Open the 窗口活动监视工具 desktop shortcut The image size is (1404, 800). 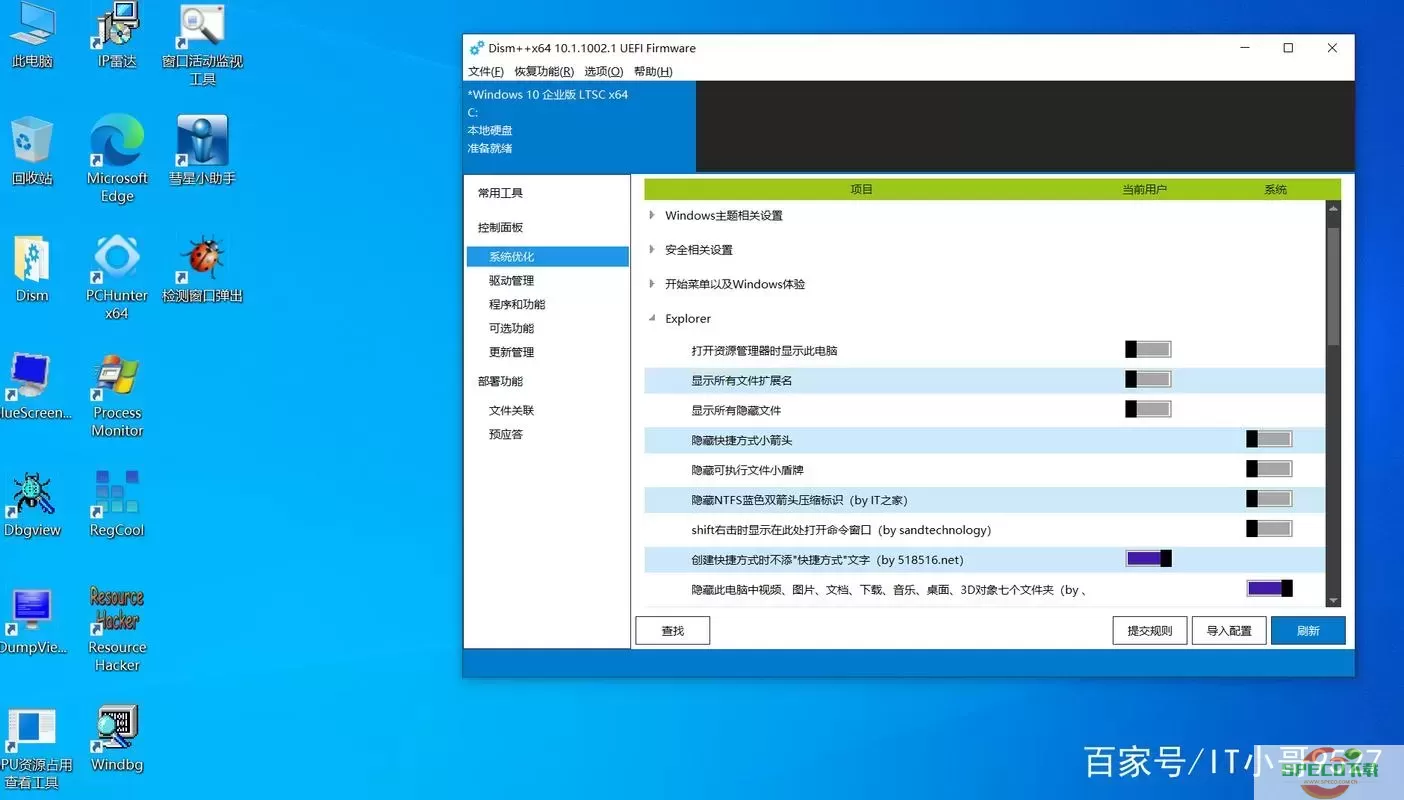(x=203, y=44)
